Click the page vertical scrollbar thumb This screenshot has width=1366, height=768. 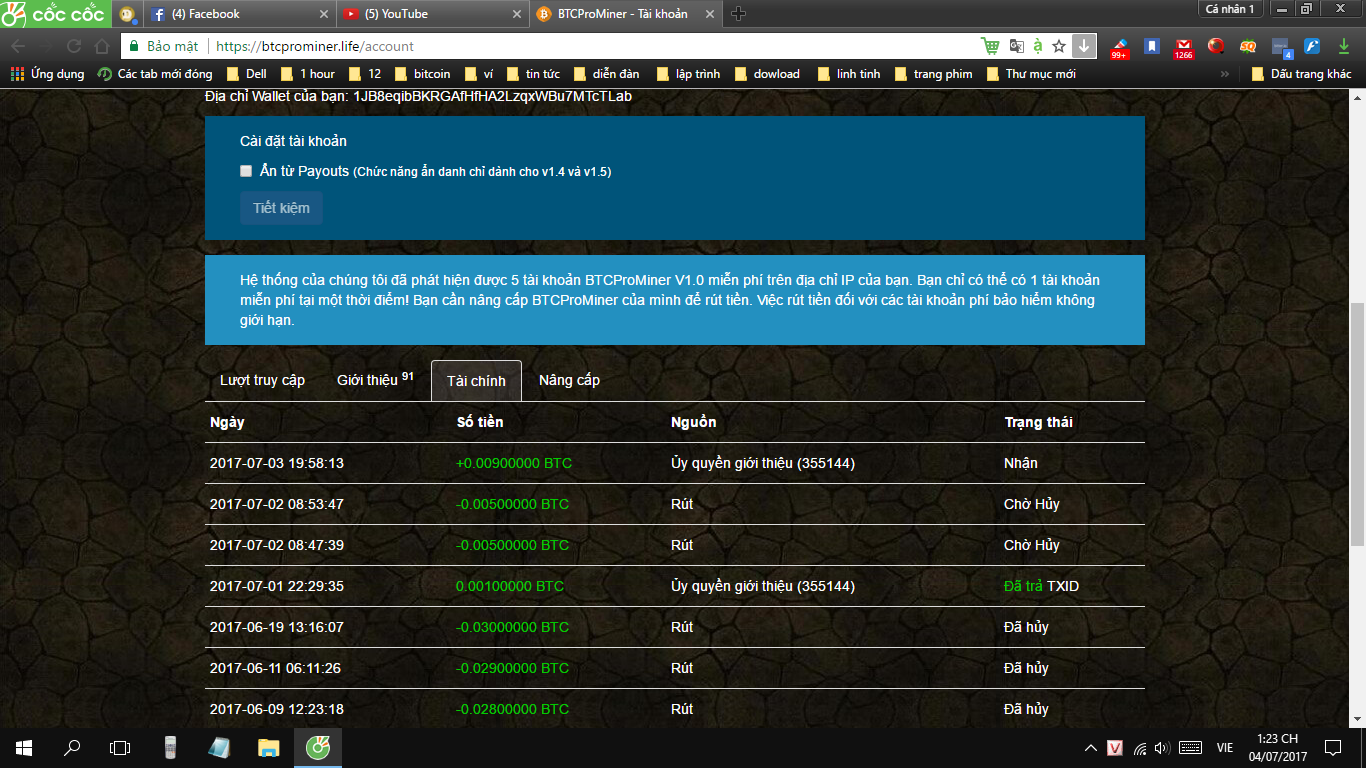click(1357, 425)
